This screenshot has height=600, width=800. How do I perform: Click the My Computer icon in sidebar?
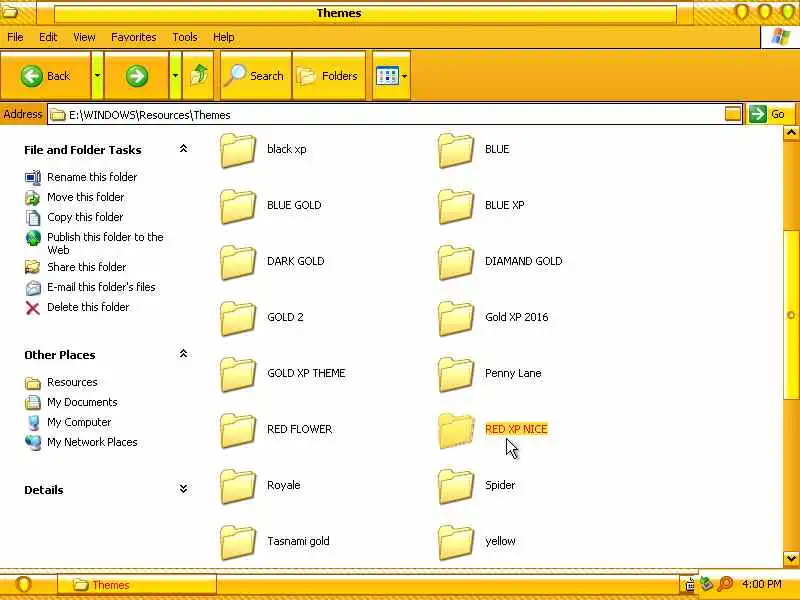click(33, 422)
